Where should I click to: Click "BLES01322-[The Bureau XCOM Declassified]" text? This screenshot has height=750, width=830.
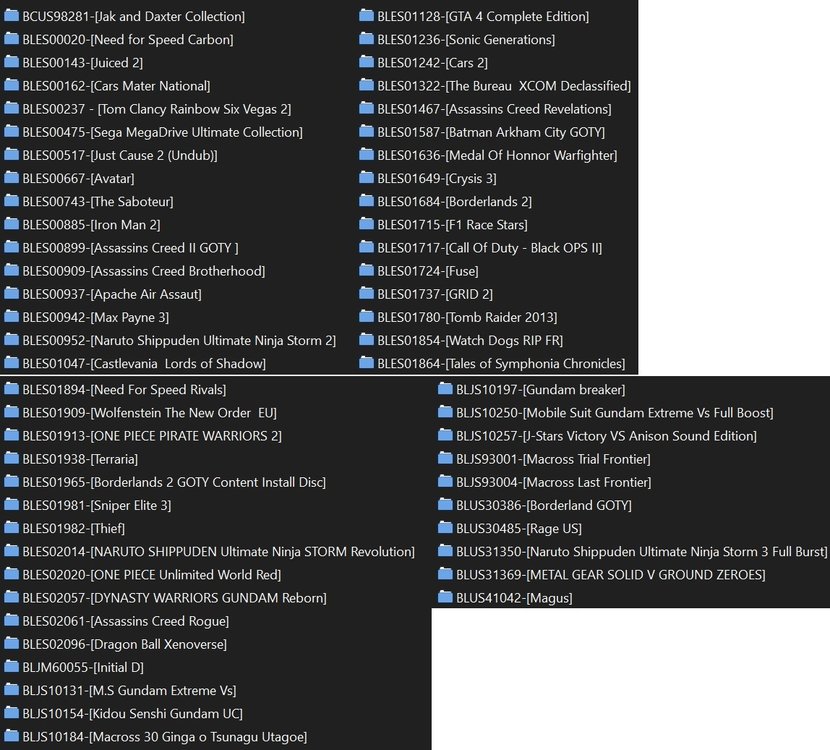pyautogui.click(x=504, y=86)
